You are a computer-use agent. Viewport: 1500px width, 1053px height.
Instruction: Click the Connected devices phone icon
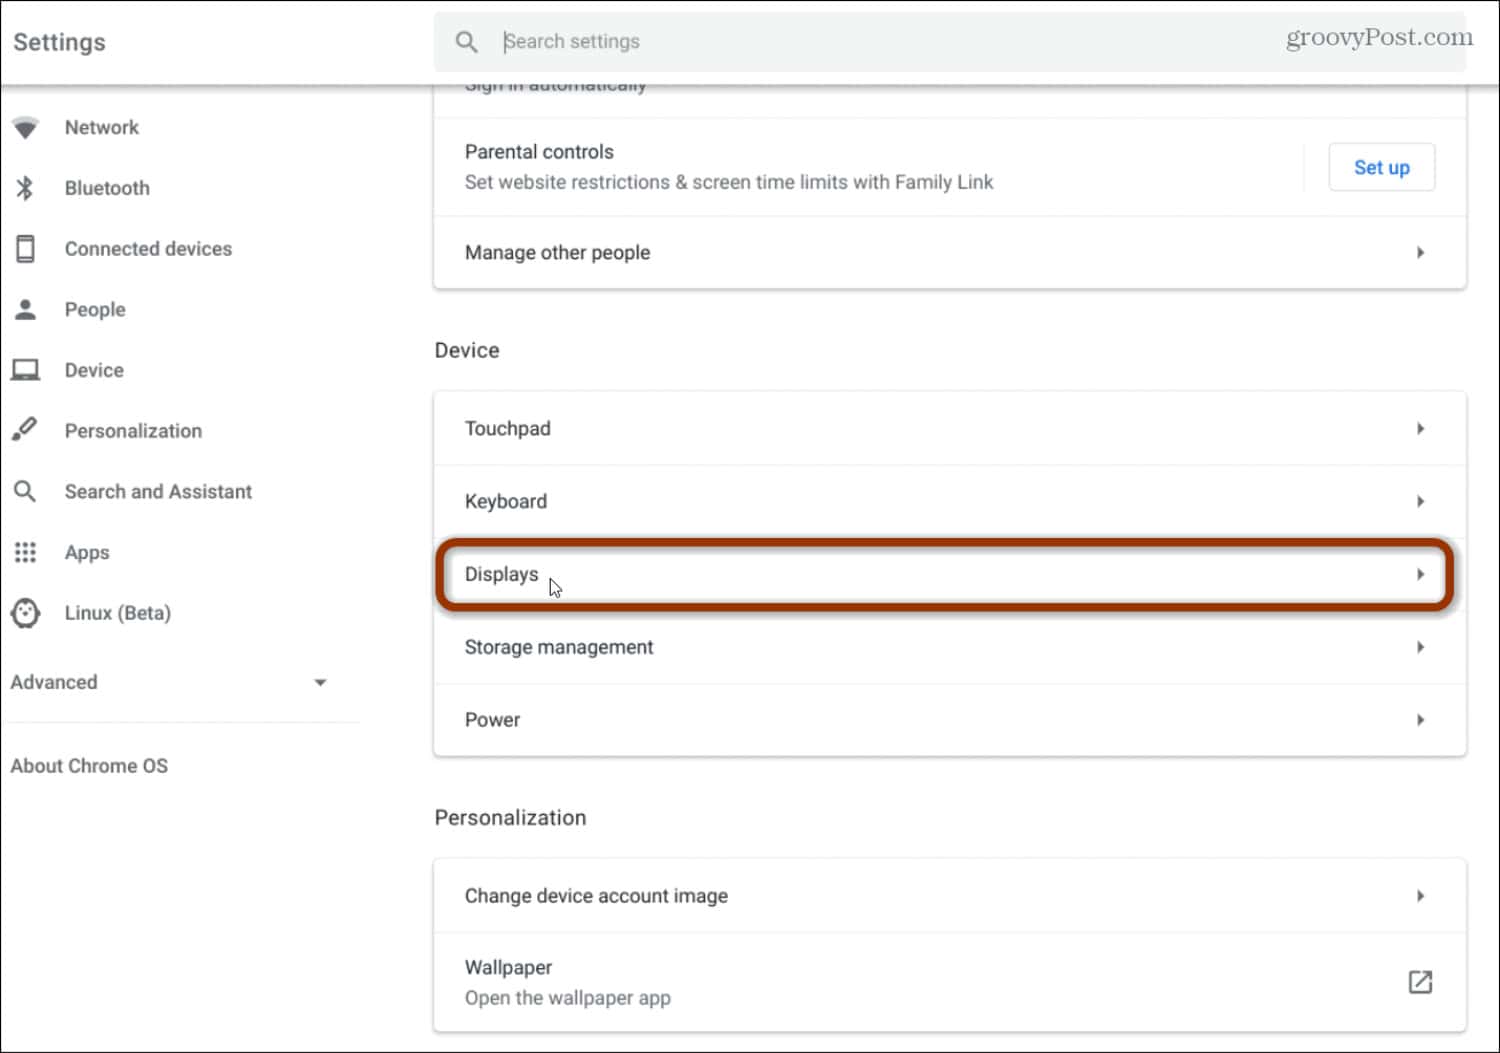[x=25, y=248]
